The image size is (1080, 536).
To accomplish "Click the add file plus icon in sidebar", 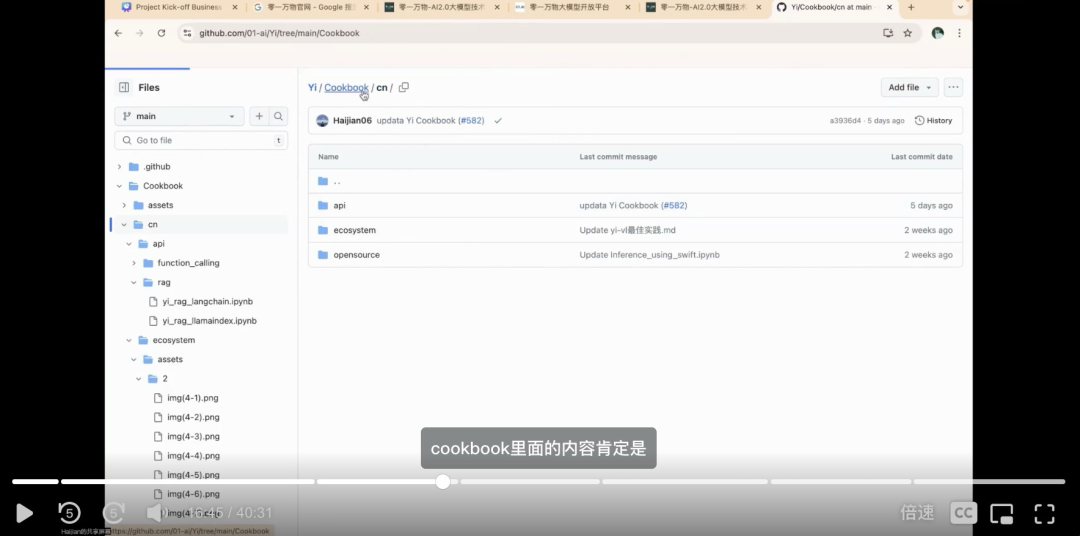I will coord(259,116).
